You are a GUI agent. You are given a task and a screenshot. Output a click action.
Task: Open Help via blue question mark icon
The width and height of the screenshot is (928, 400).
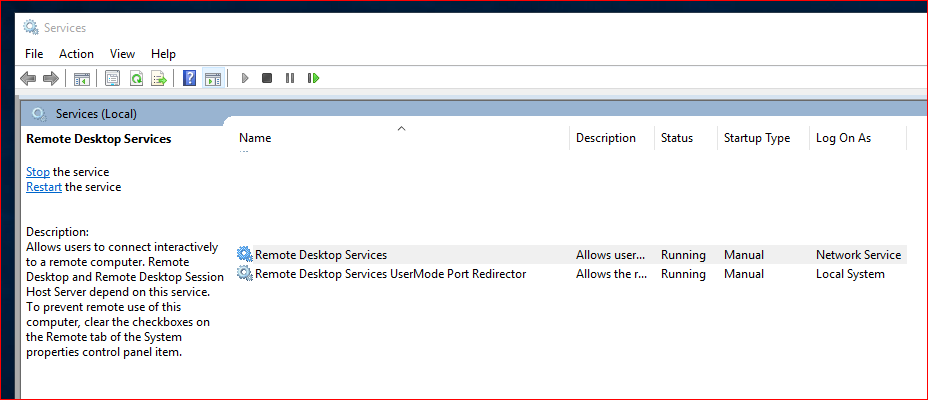(x=189, y=78)
